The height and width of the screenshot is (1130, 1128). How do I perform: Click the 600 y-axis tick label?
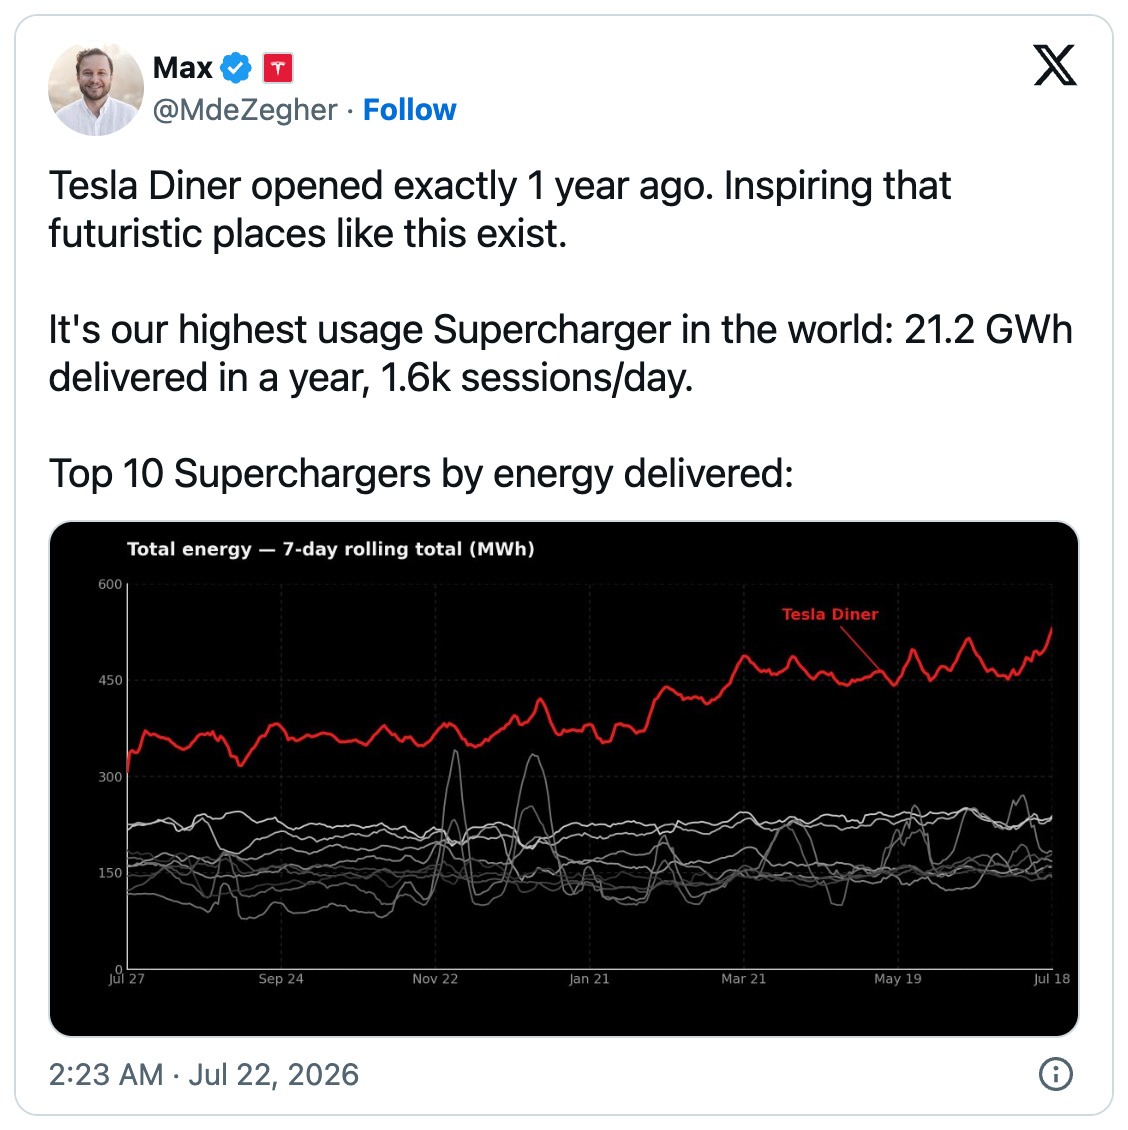point(110,584)
